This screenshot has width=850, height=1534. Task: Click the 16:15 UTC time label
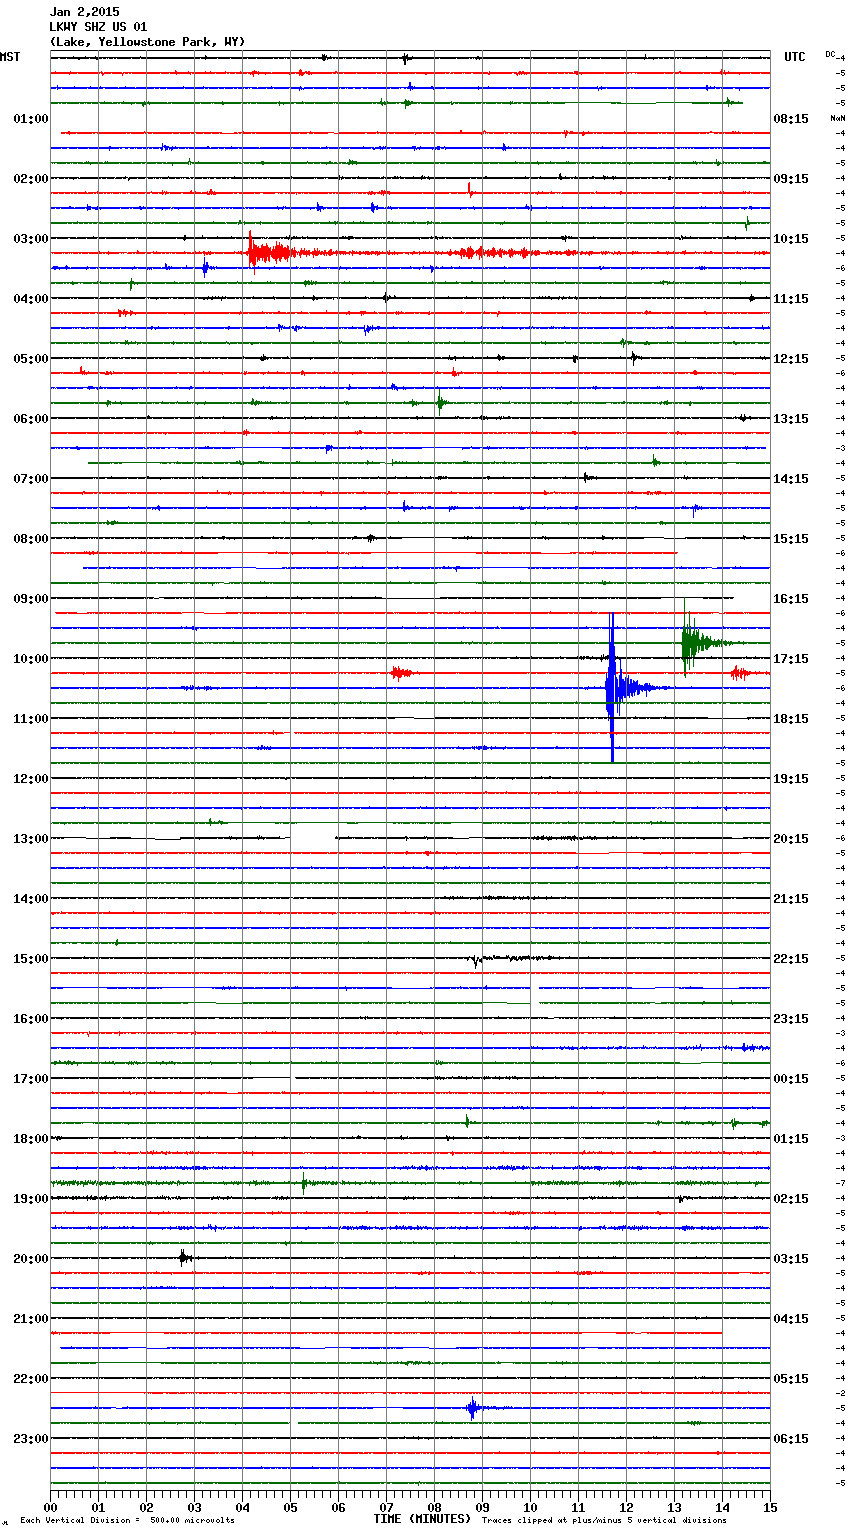791,599
